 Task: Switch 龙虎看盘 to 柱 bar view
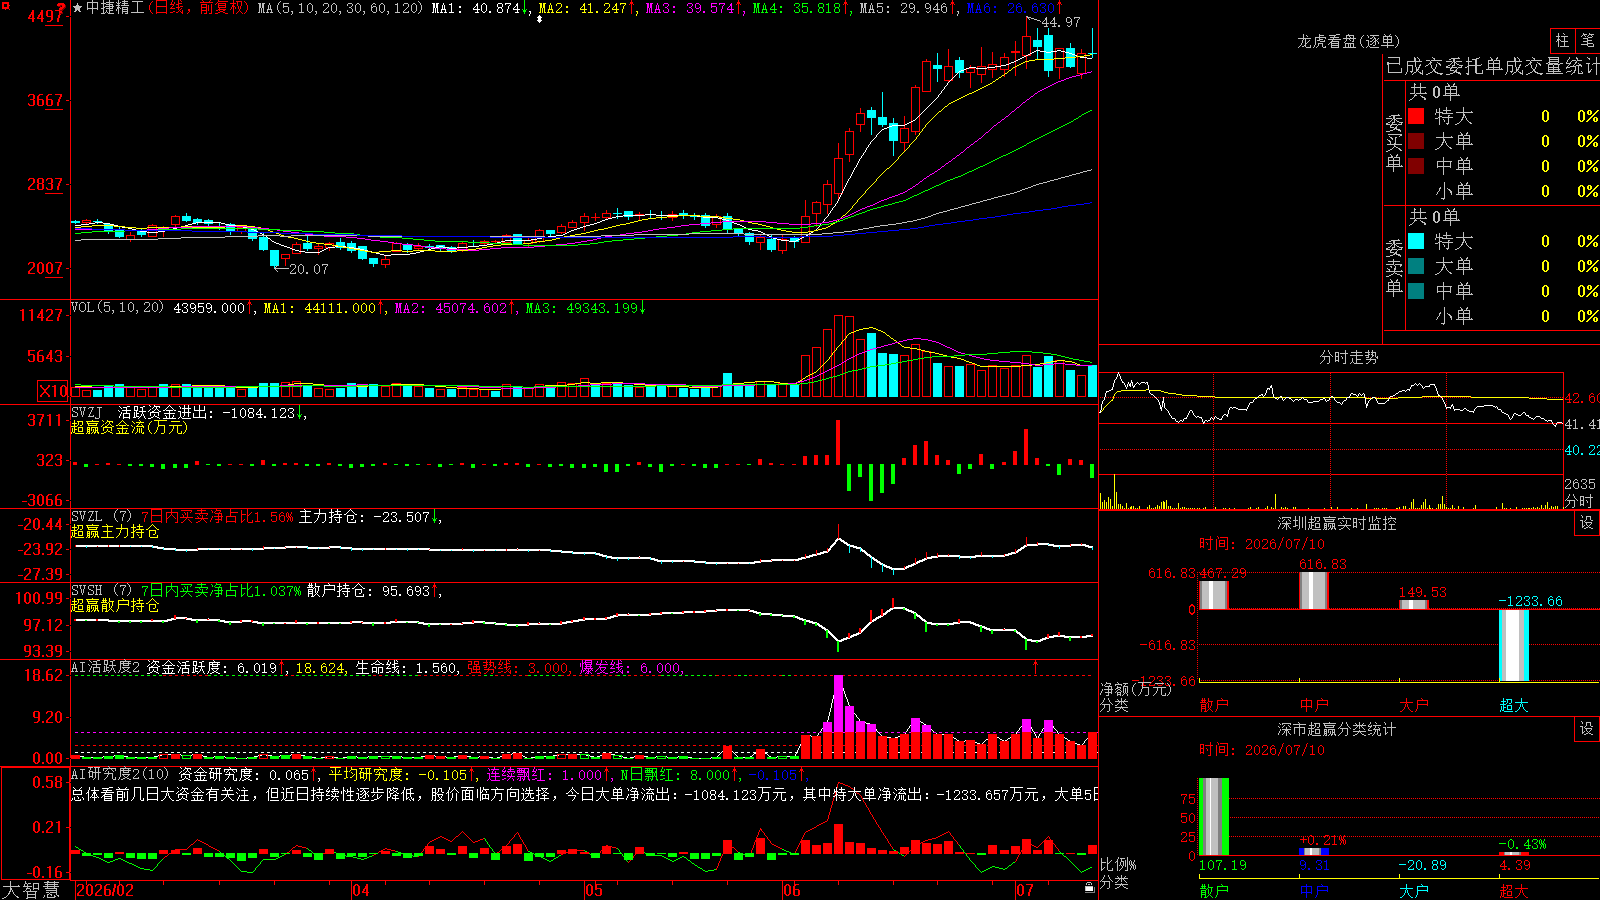(x=1562, y=41)
